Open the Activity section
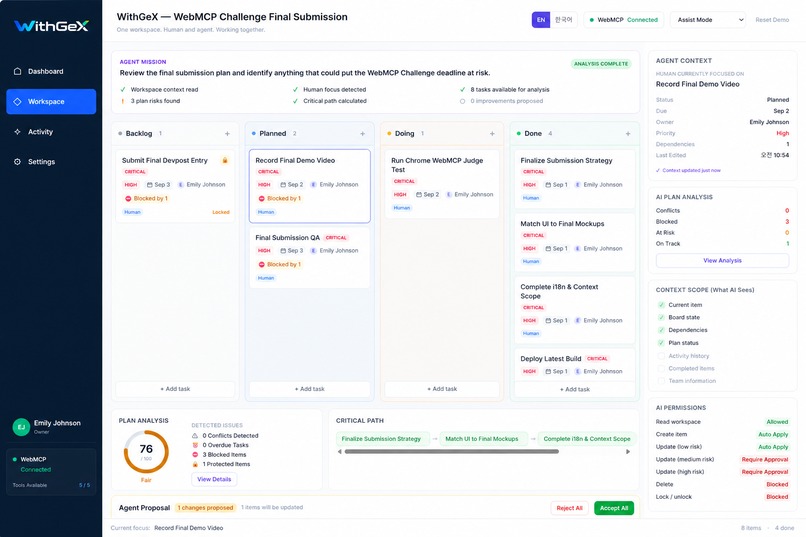 point(51,132)
